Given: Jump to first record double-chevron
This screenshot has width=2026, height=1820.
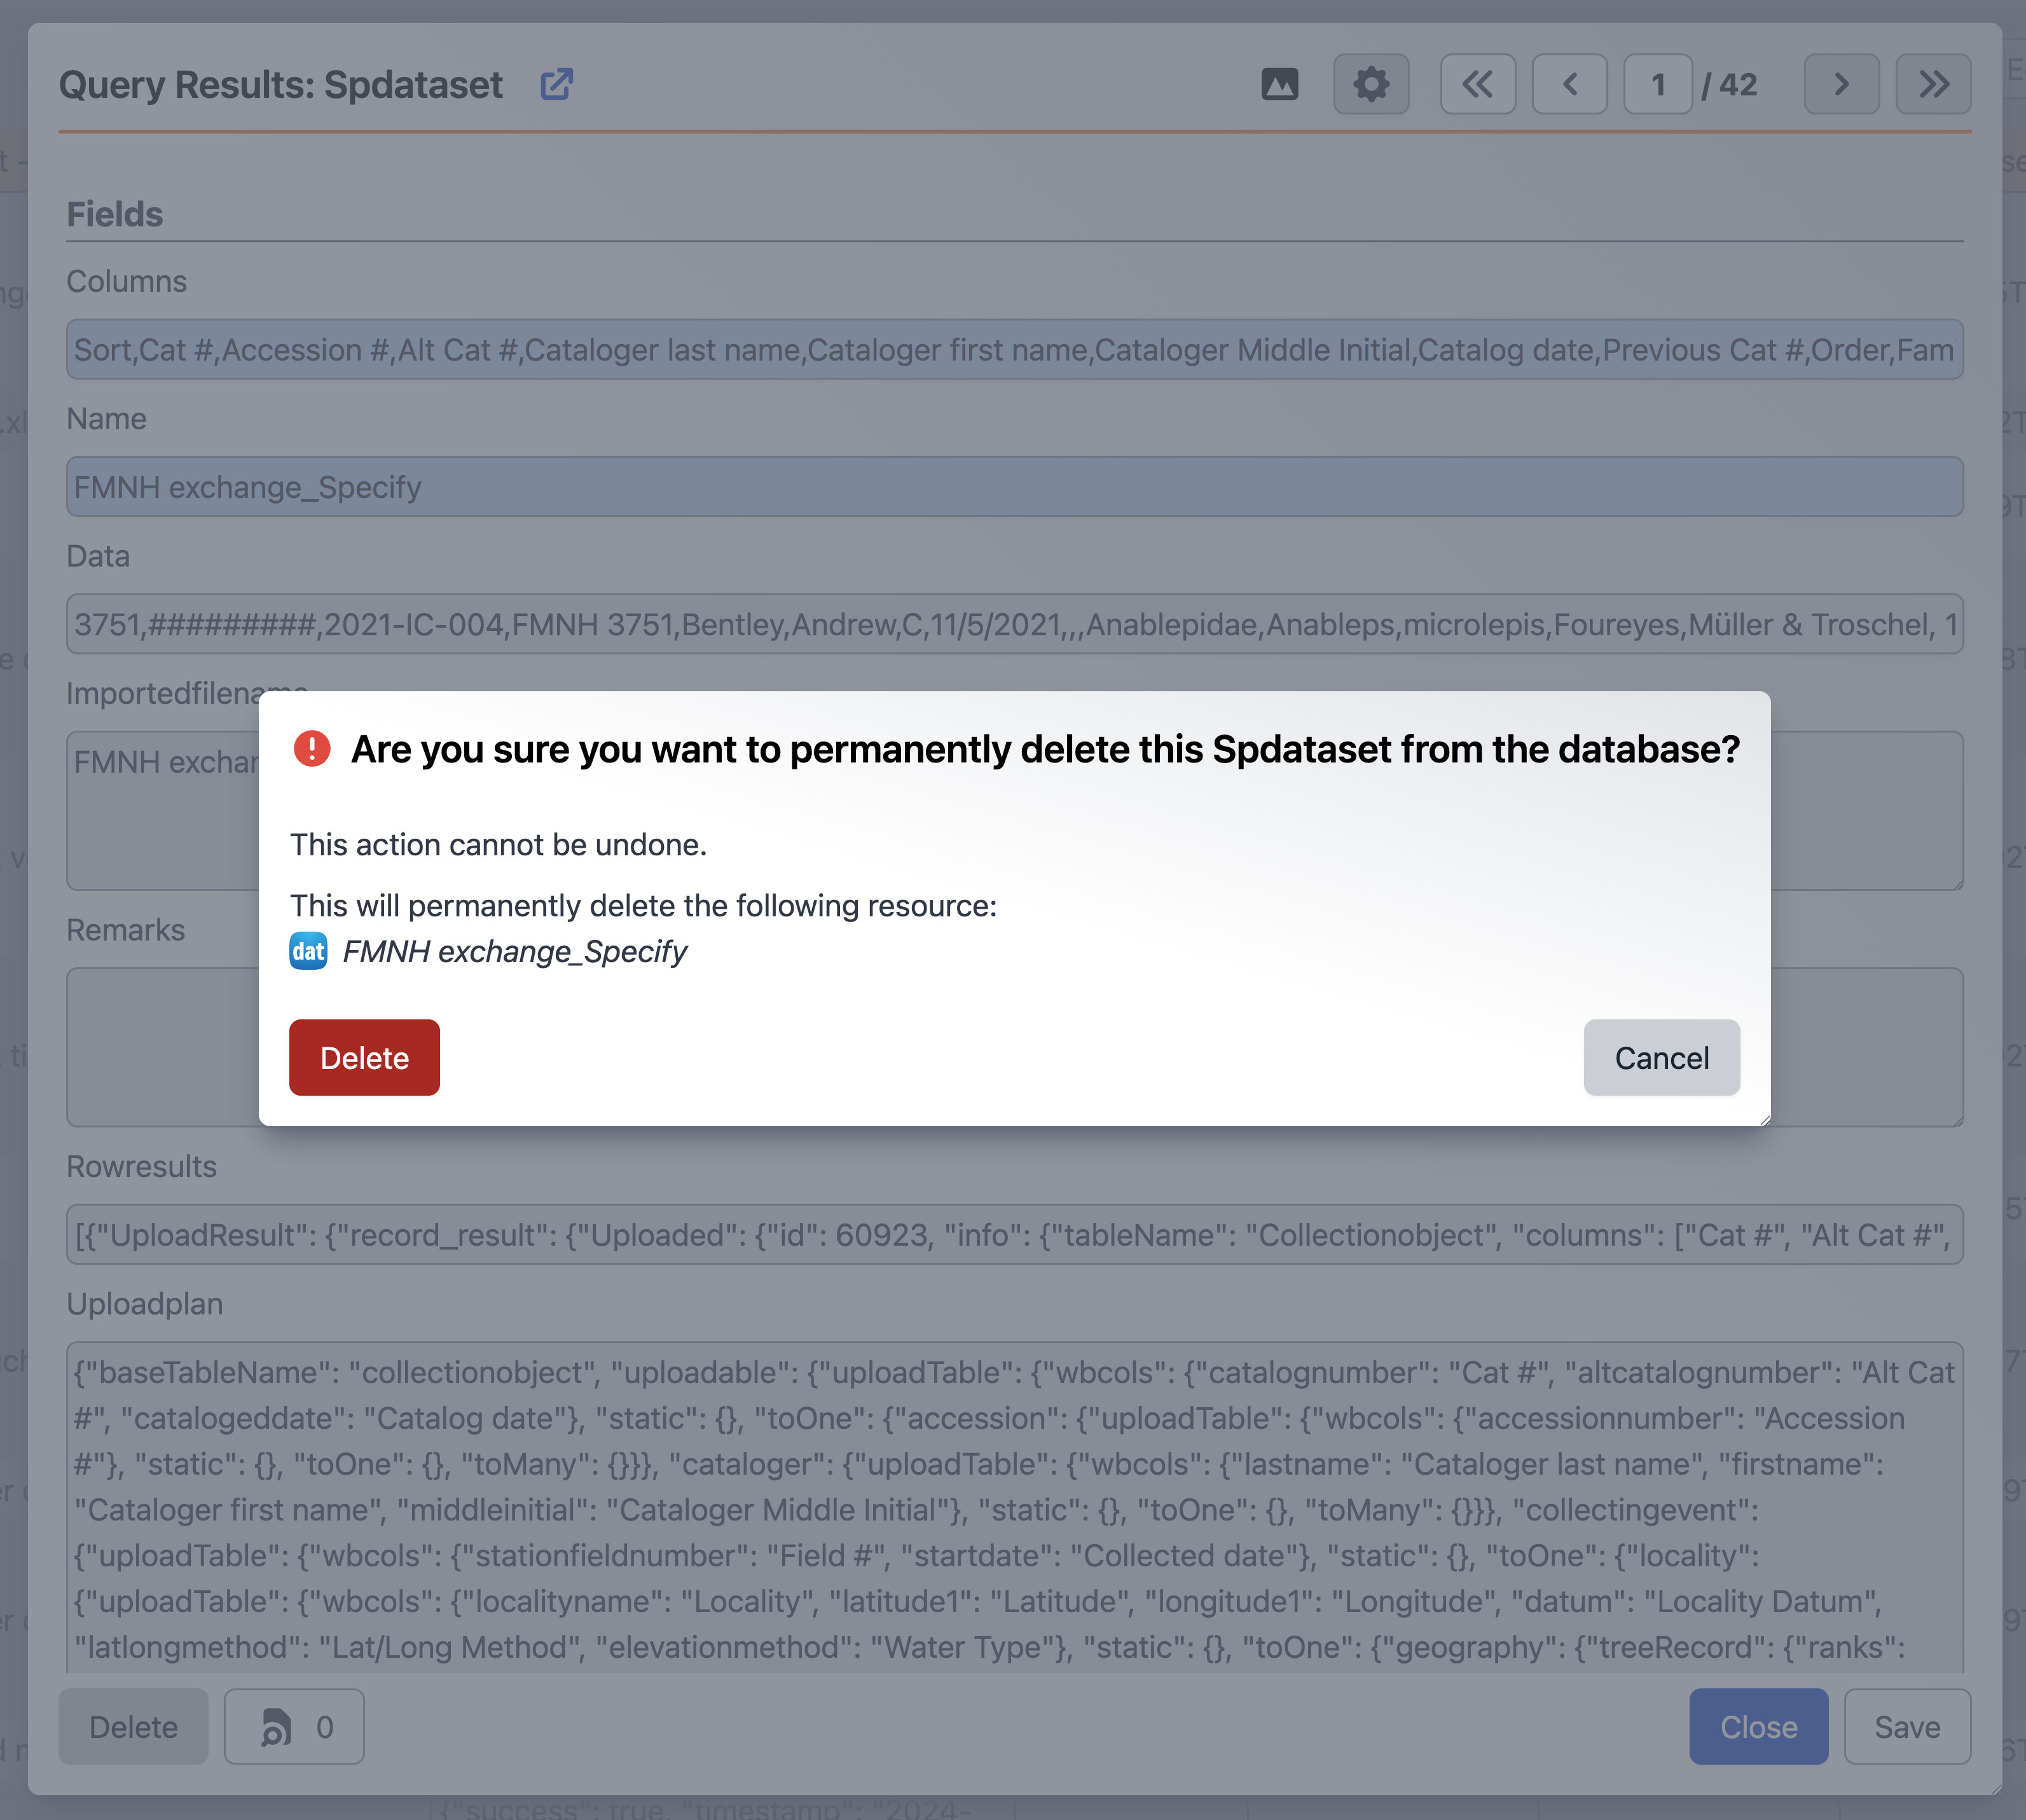Looking at the screenshot, I should (1477, 85).
